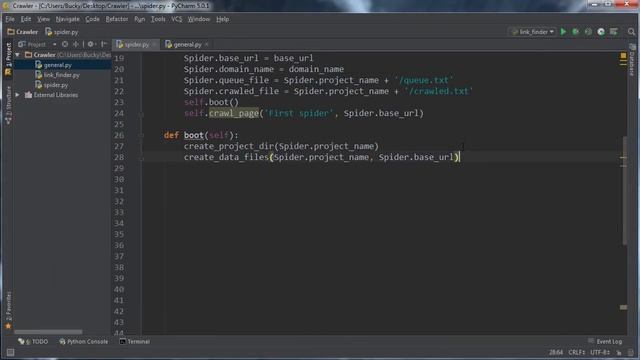Open the Tools menu
This screenshot has height=360, width=640.
(x=158, y=19)
